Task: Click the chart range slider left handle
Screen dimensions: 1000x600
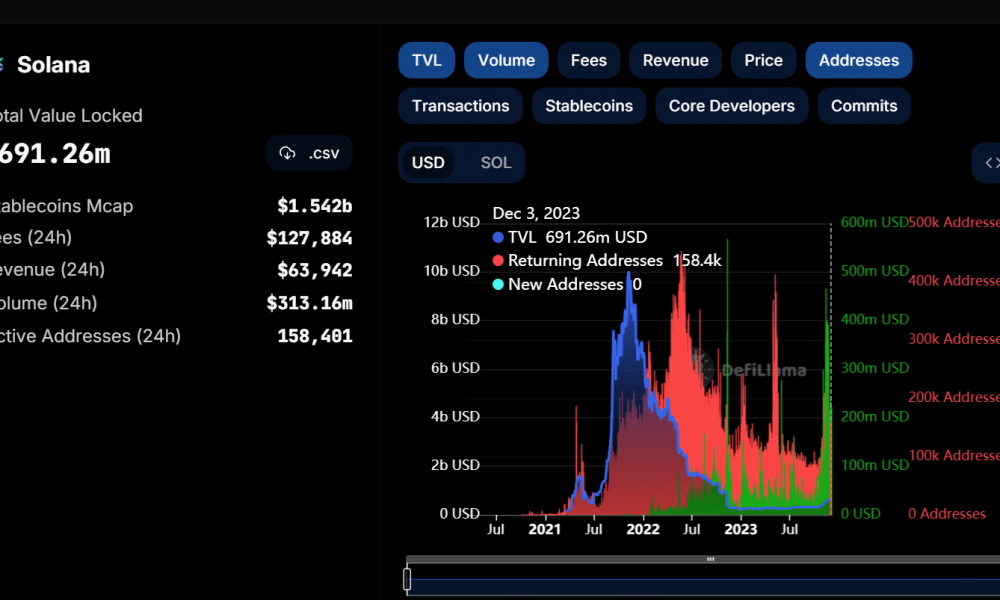Action: pyautogui.click(x=407, y=579)
